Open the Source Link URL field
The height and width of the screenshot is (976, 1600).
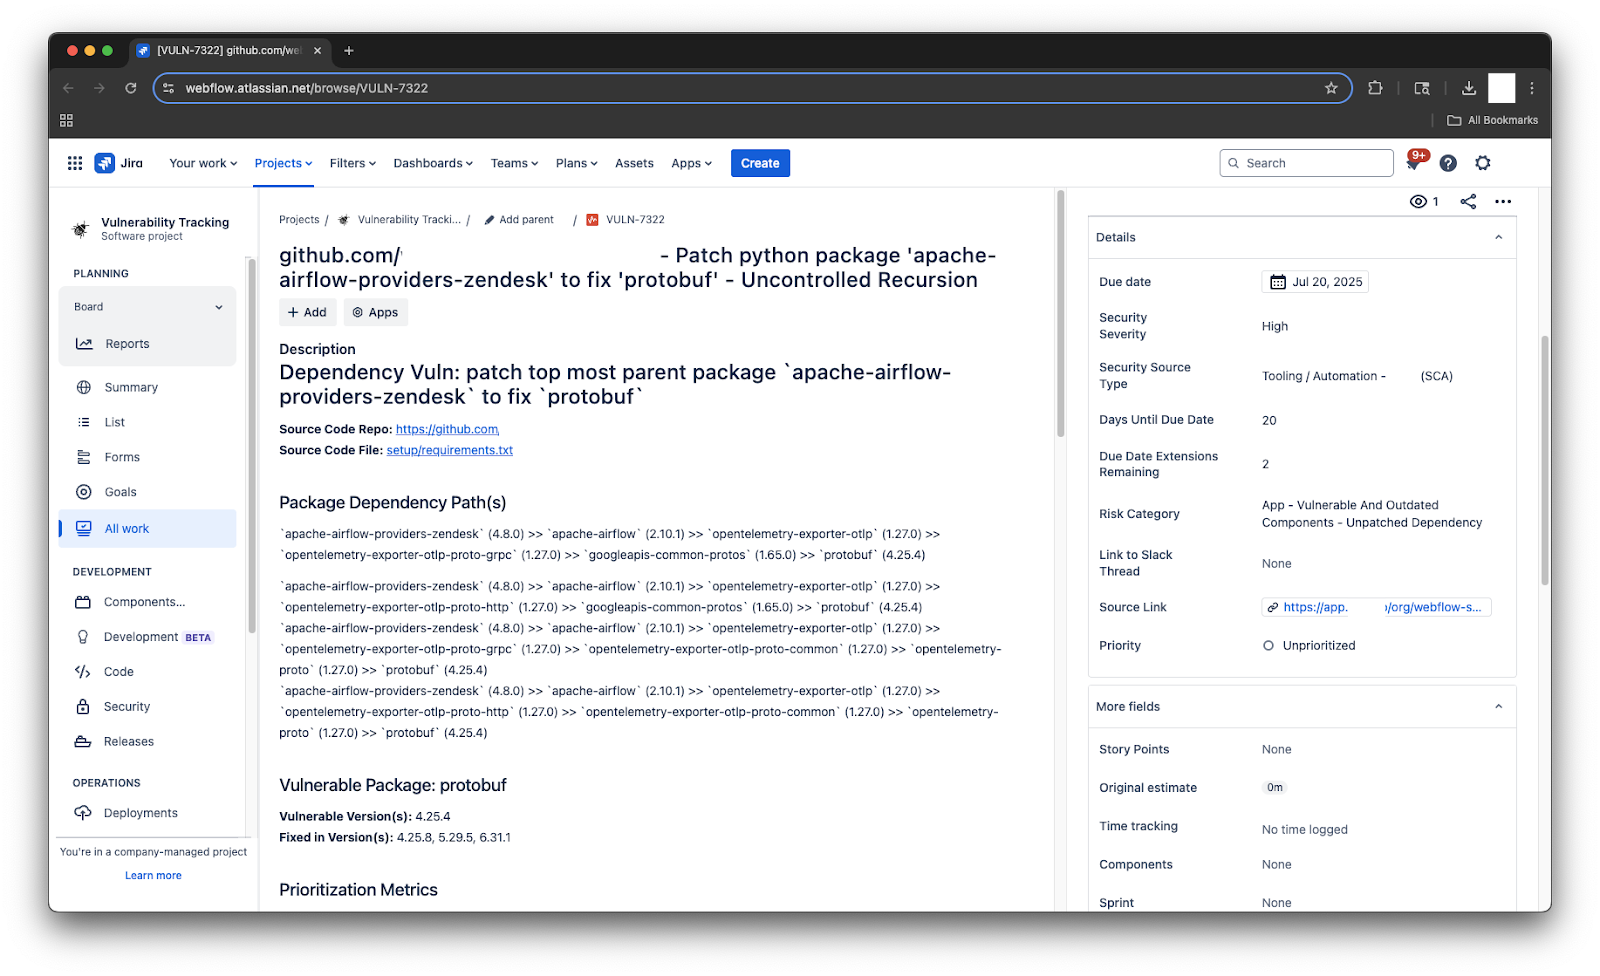click(1376, 607)
